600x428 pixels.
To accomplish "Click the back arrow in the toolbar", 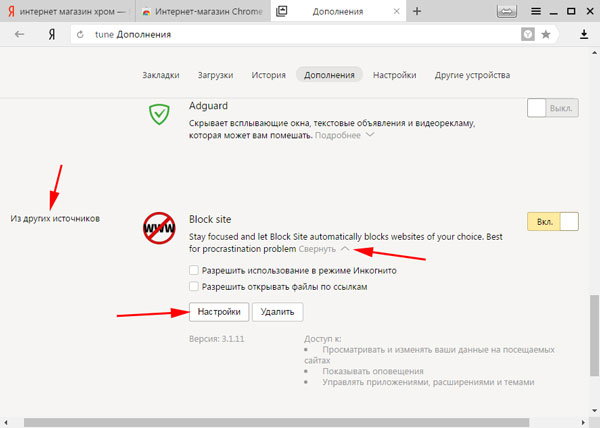I will point(18,34).
